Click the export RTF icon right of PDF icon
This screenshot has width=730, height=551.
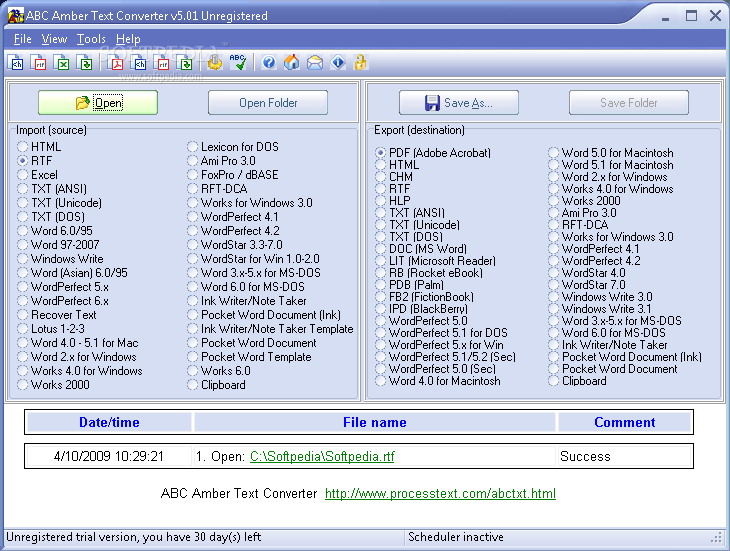[x=162, y=62]
